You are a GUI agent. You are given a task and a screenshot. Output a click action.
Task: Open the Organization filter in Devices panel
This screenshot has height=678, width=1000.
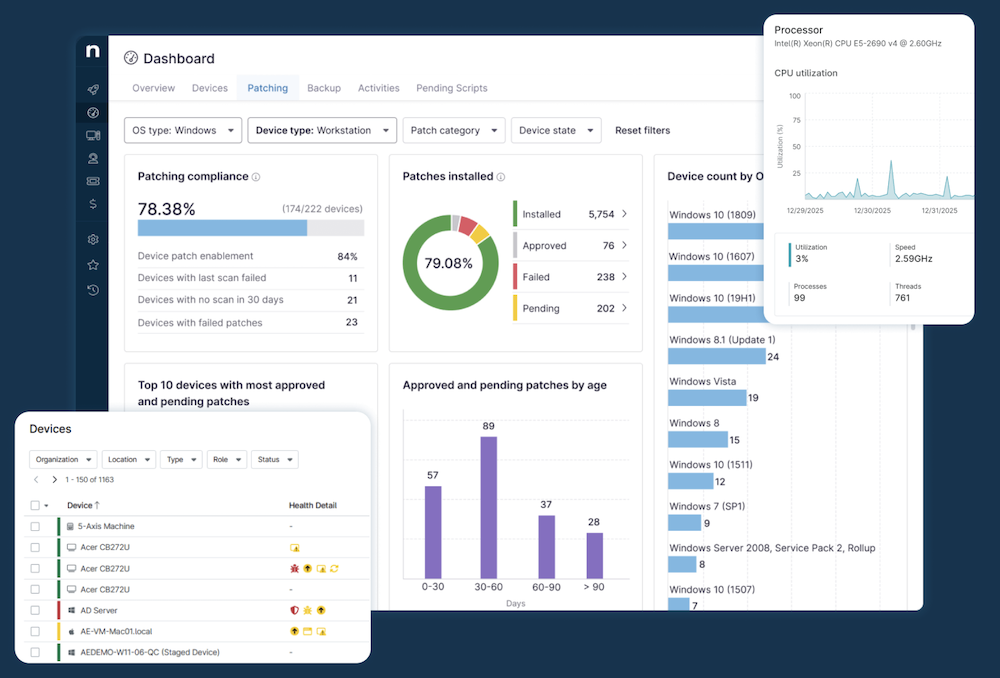tap(63, 459)
